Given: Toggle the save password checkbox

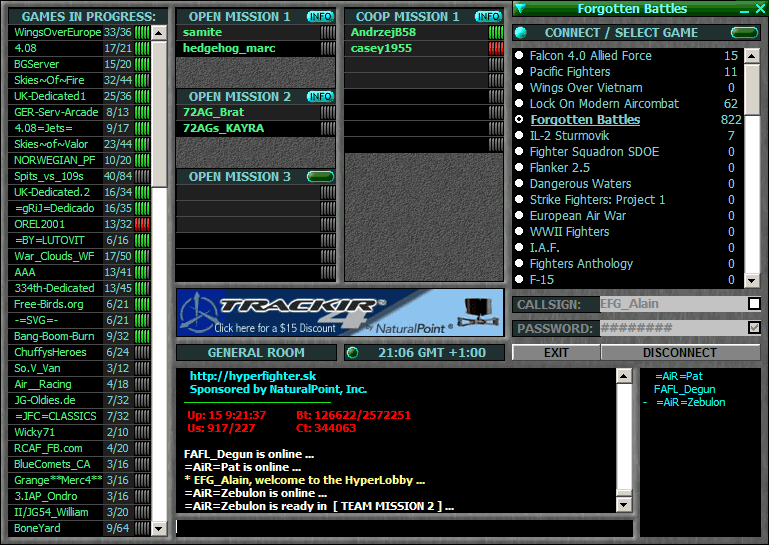Looking at the screenshot, I should point(754,328).
